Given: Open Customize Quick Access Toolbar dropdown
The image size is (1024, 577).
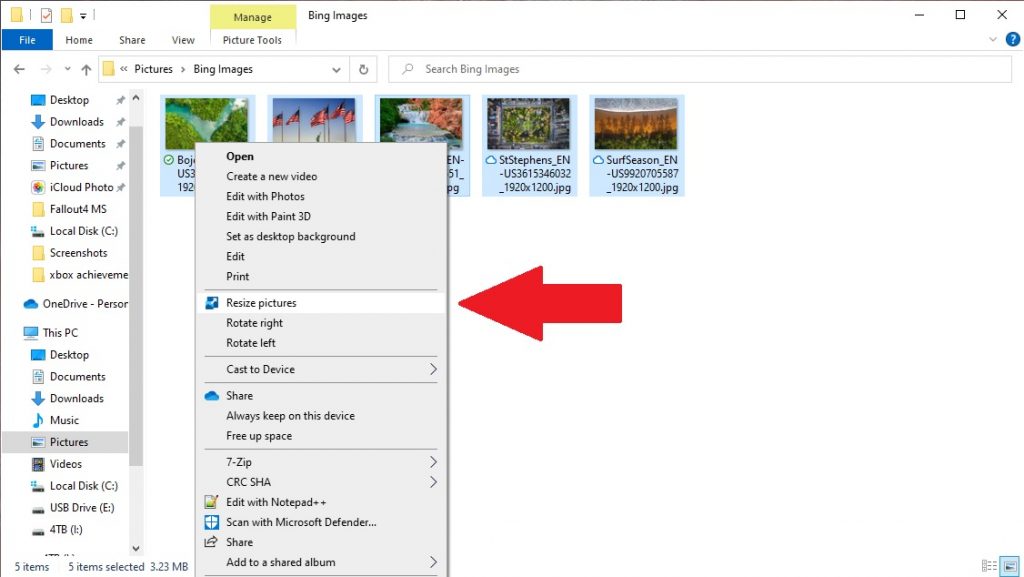Looking at the screenshot, I should pos(83,16).
